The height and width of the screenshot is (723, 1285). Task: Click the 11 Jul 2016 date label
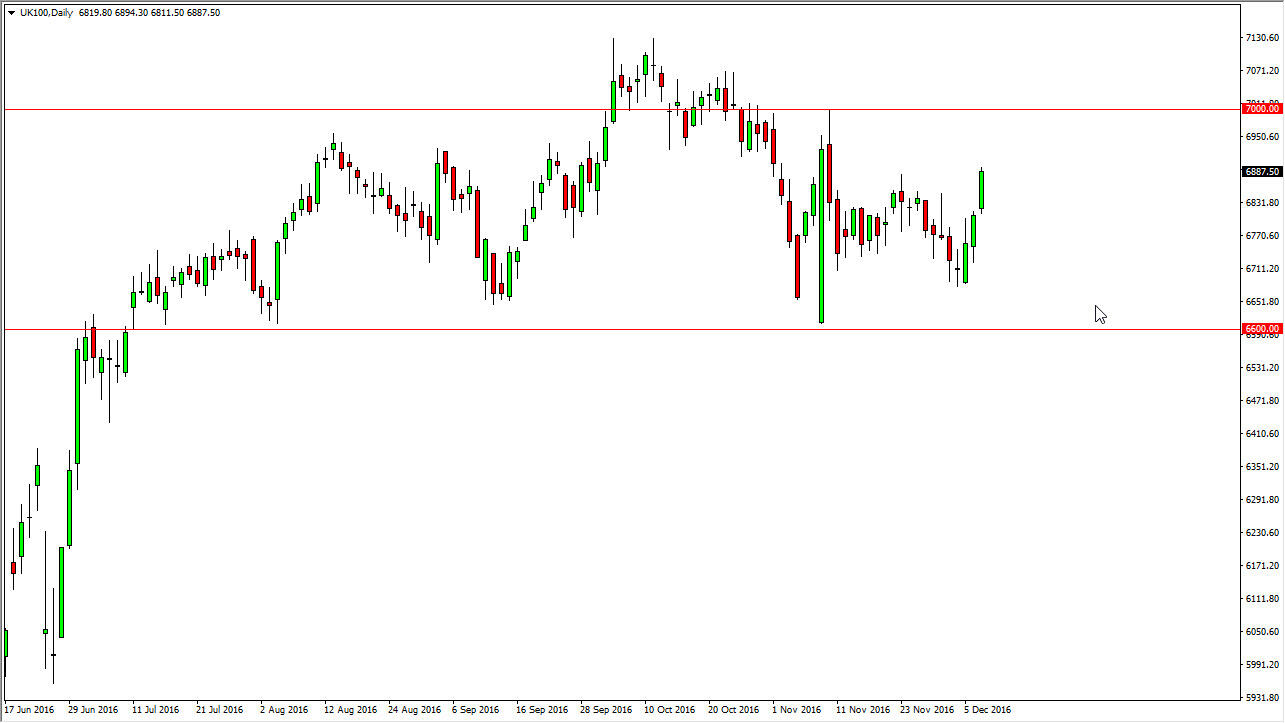click(155, 710)
